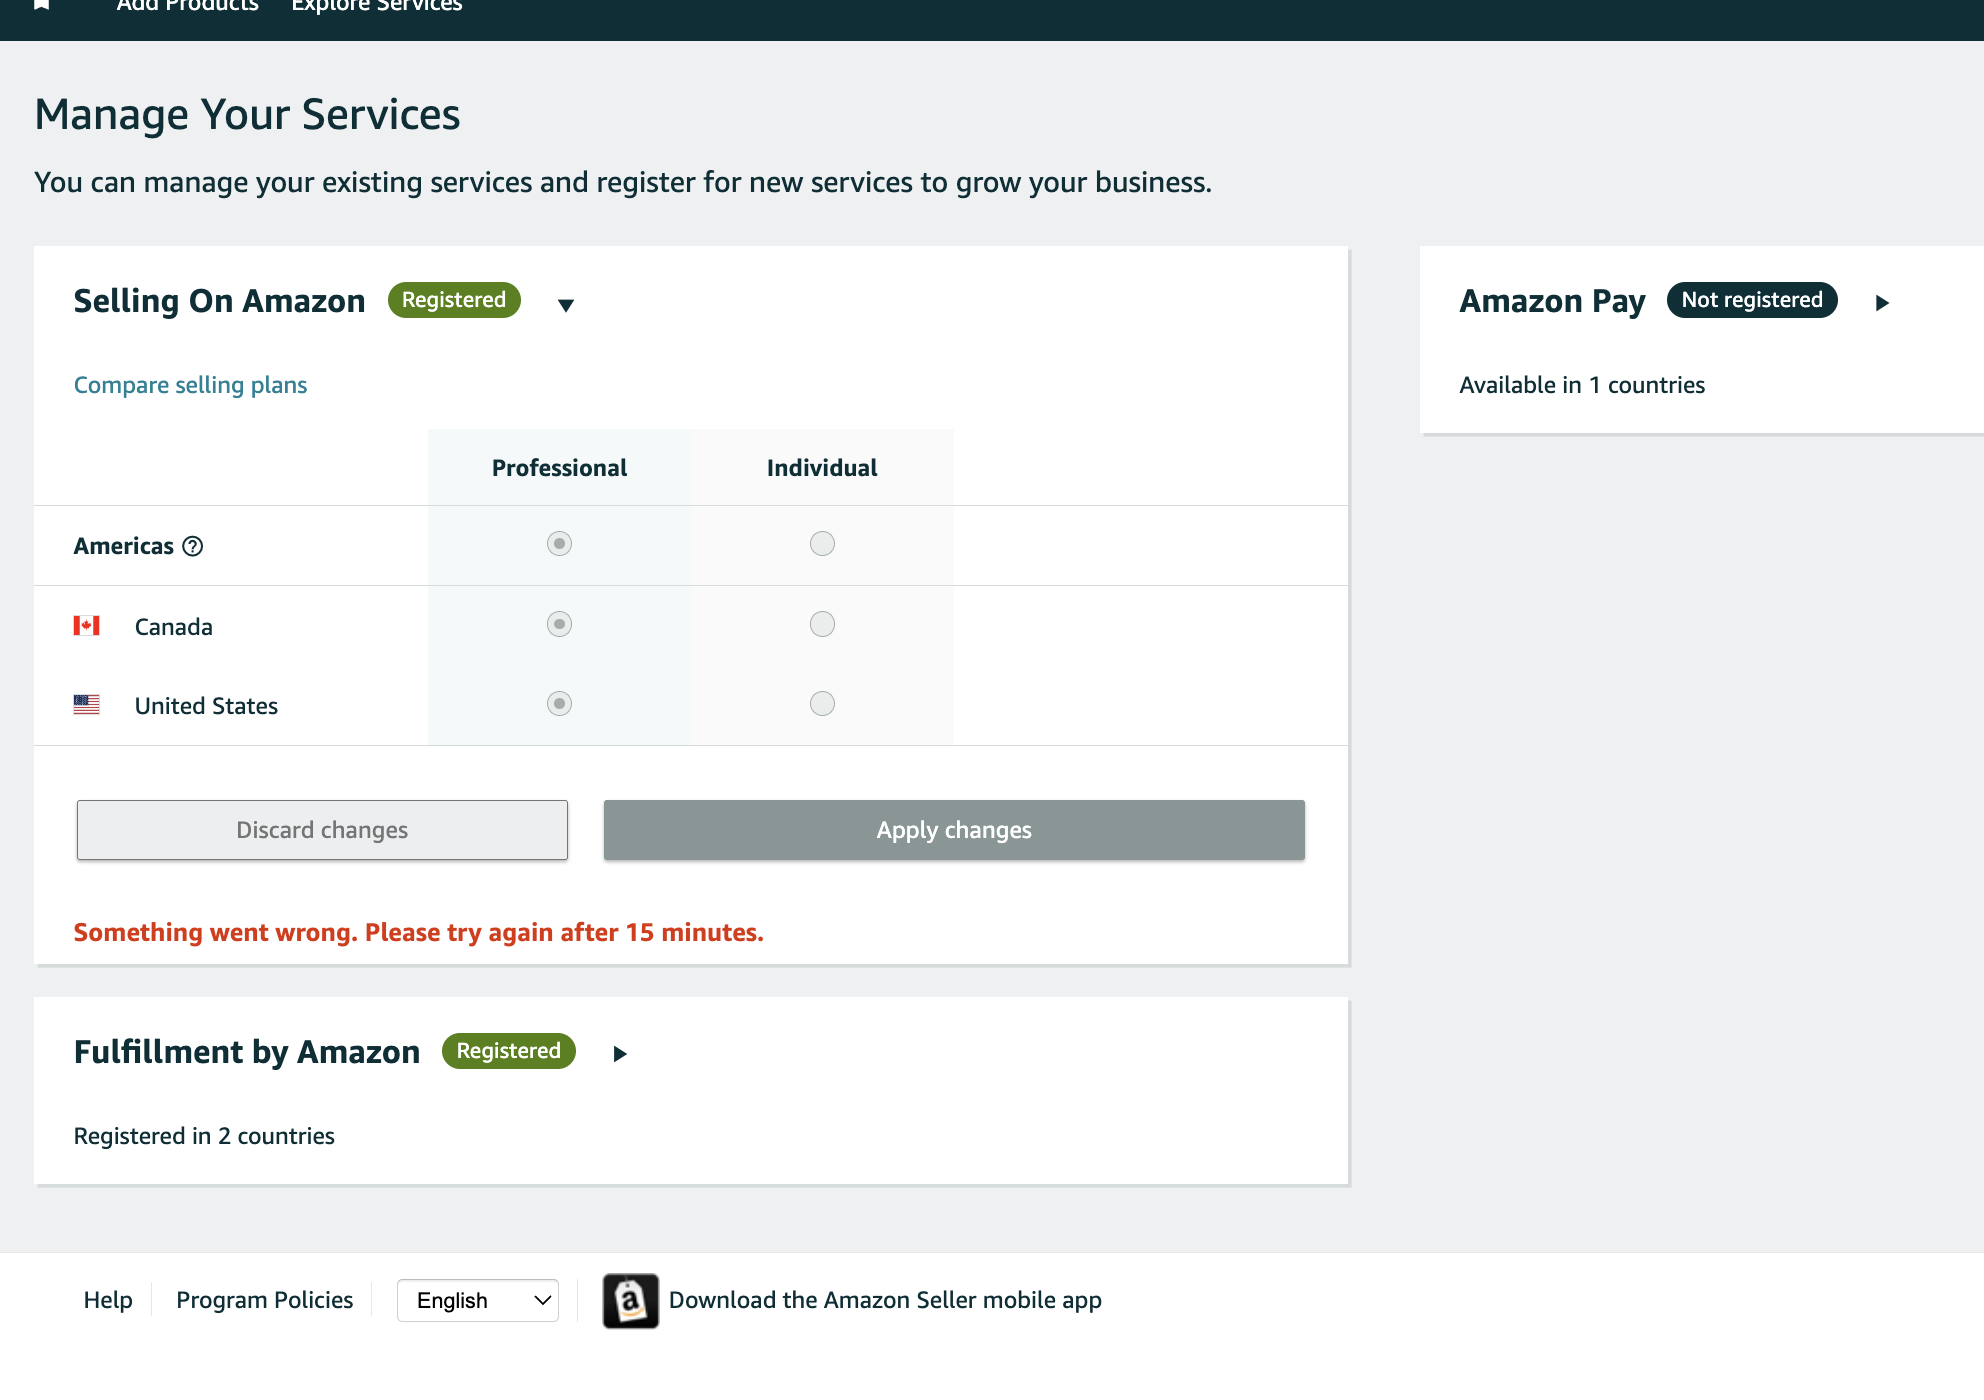Viewport: 1984px width, 1400px height.
Task: Open the Help link in footer
Action: pos(108,1300)
